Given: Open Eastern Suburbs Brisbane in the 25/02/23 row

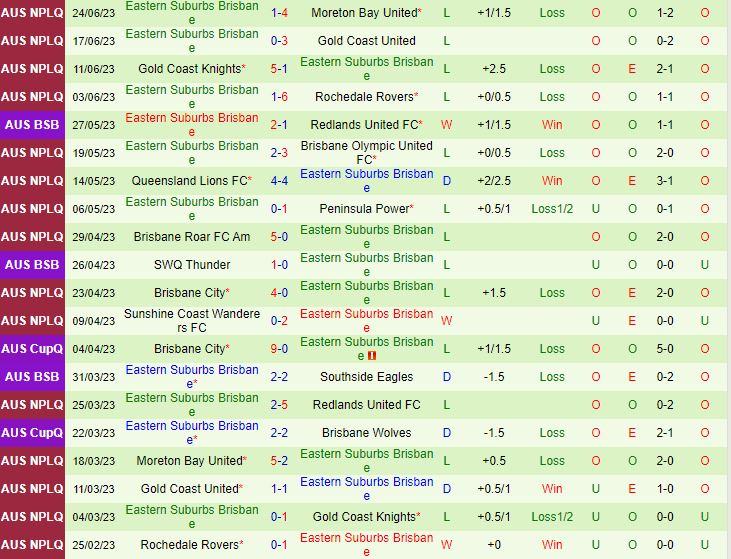Looking at the screenshot, I should coord(366,545).
